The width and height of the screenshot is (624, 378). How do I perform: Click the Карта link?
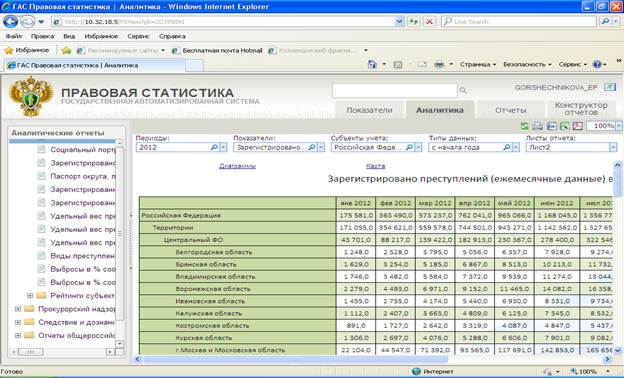pos(375,166)
